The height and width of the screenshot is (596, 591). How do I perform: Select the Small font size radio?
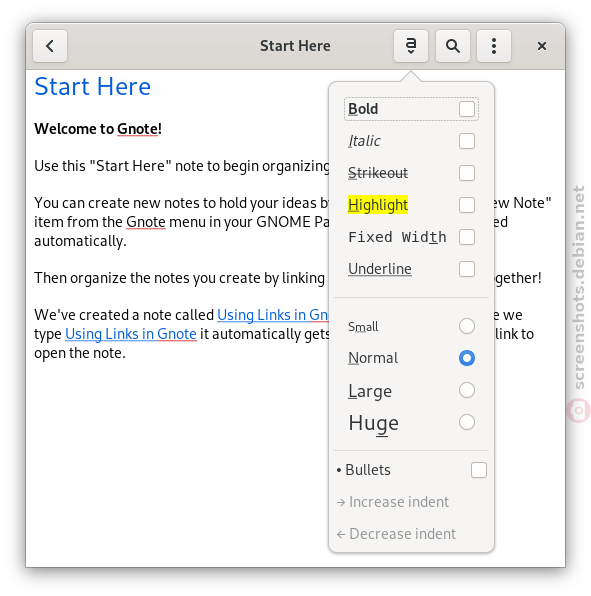coord(466,326)
